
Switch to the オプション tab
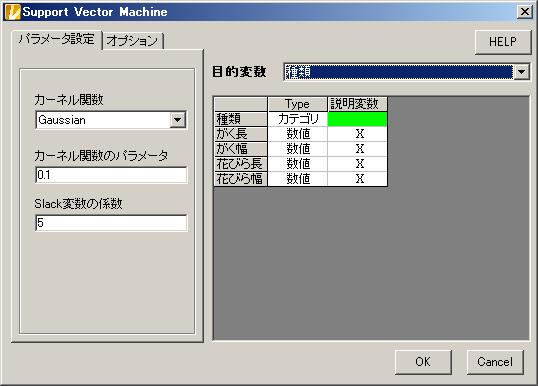coord(133,41)
